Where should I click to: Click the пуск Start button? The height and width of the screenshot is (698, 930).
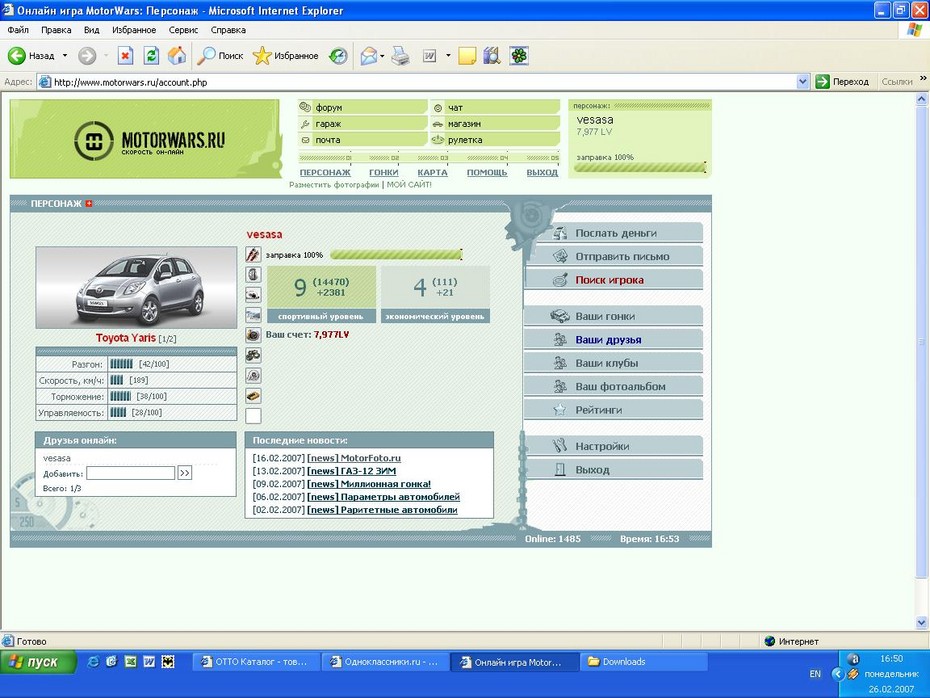coord(39,662)
